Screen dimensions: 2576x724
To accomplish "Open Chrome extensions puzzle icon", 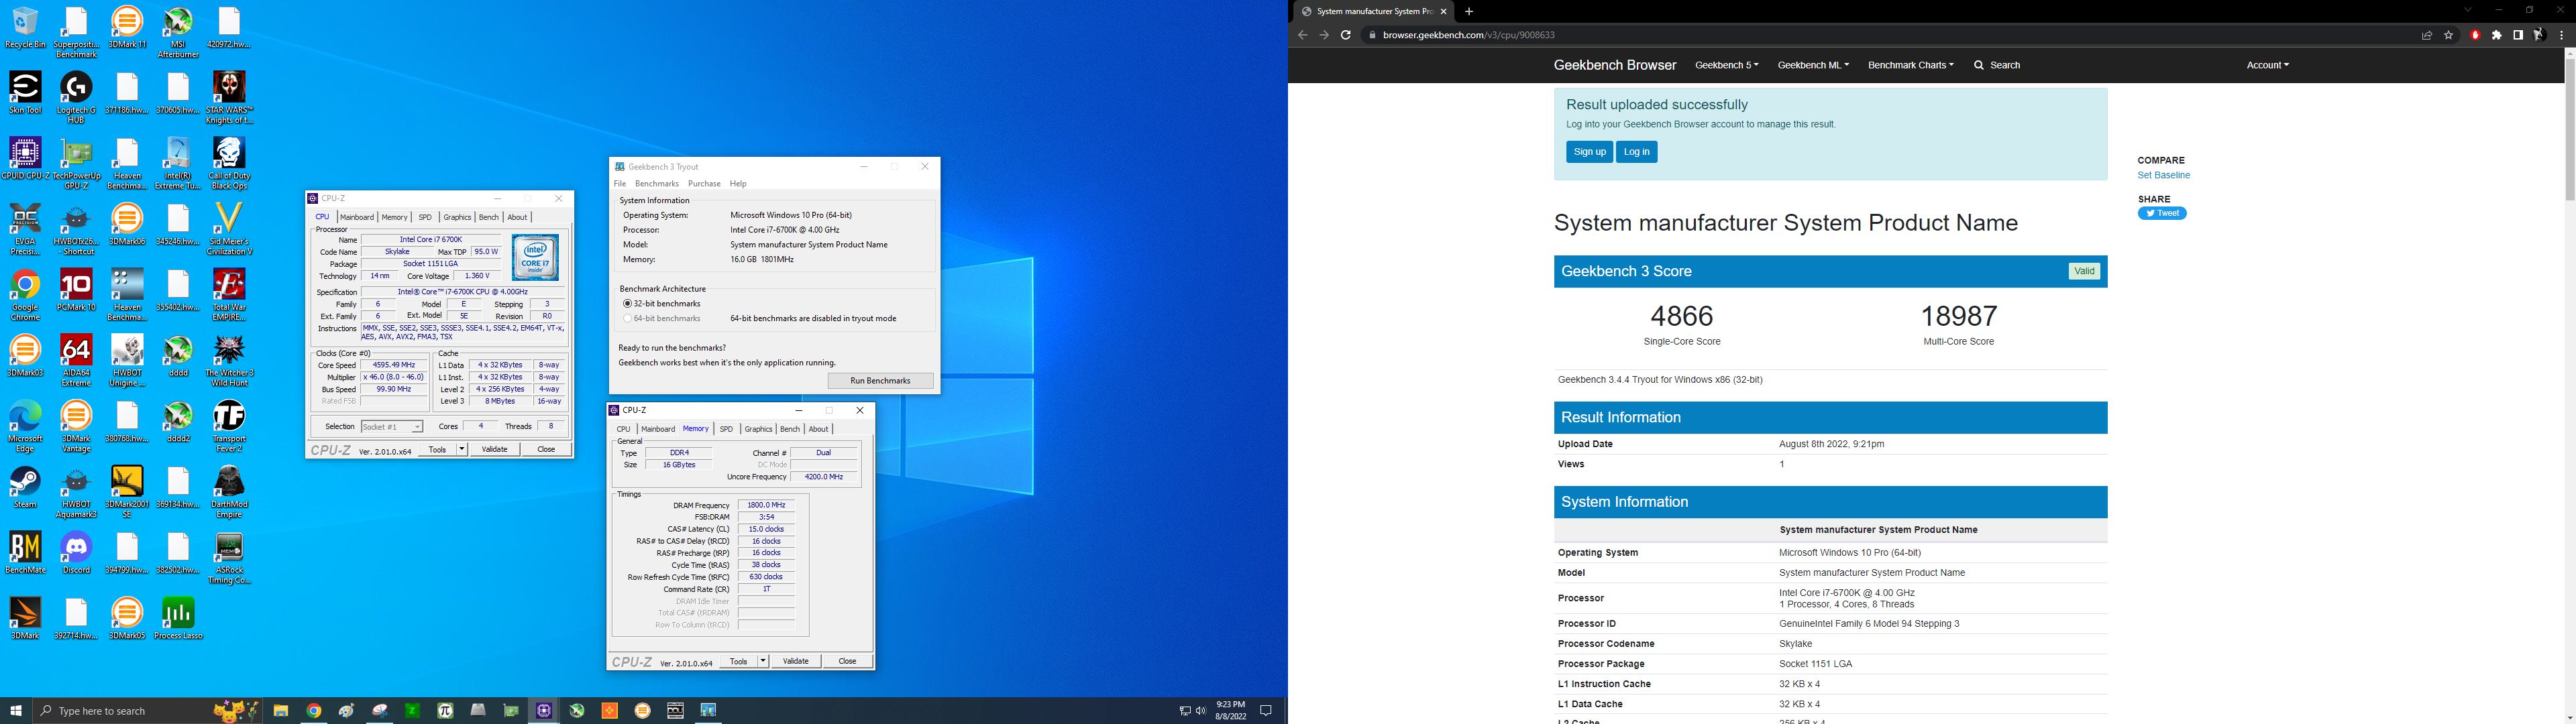I will pyautogui.click(x=2496, y=35).
